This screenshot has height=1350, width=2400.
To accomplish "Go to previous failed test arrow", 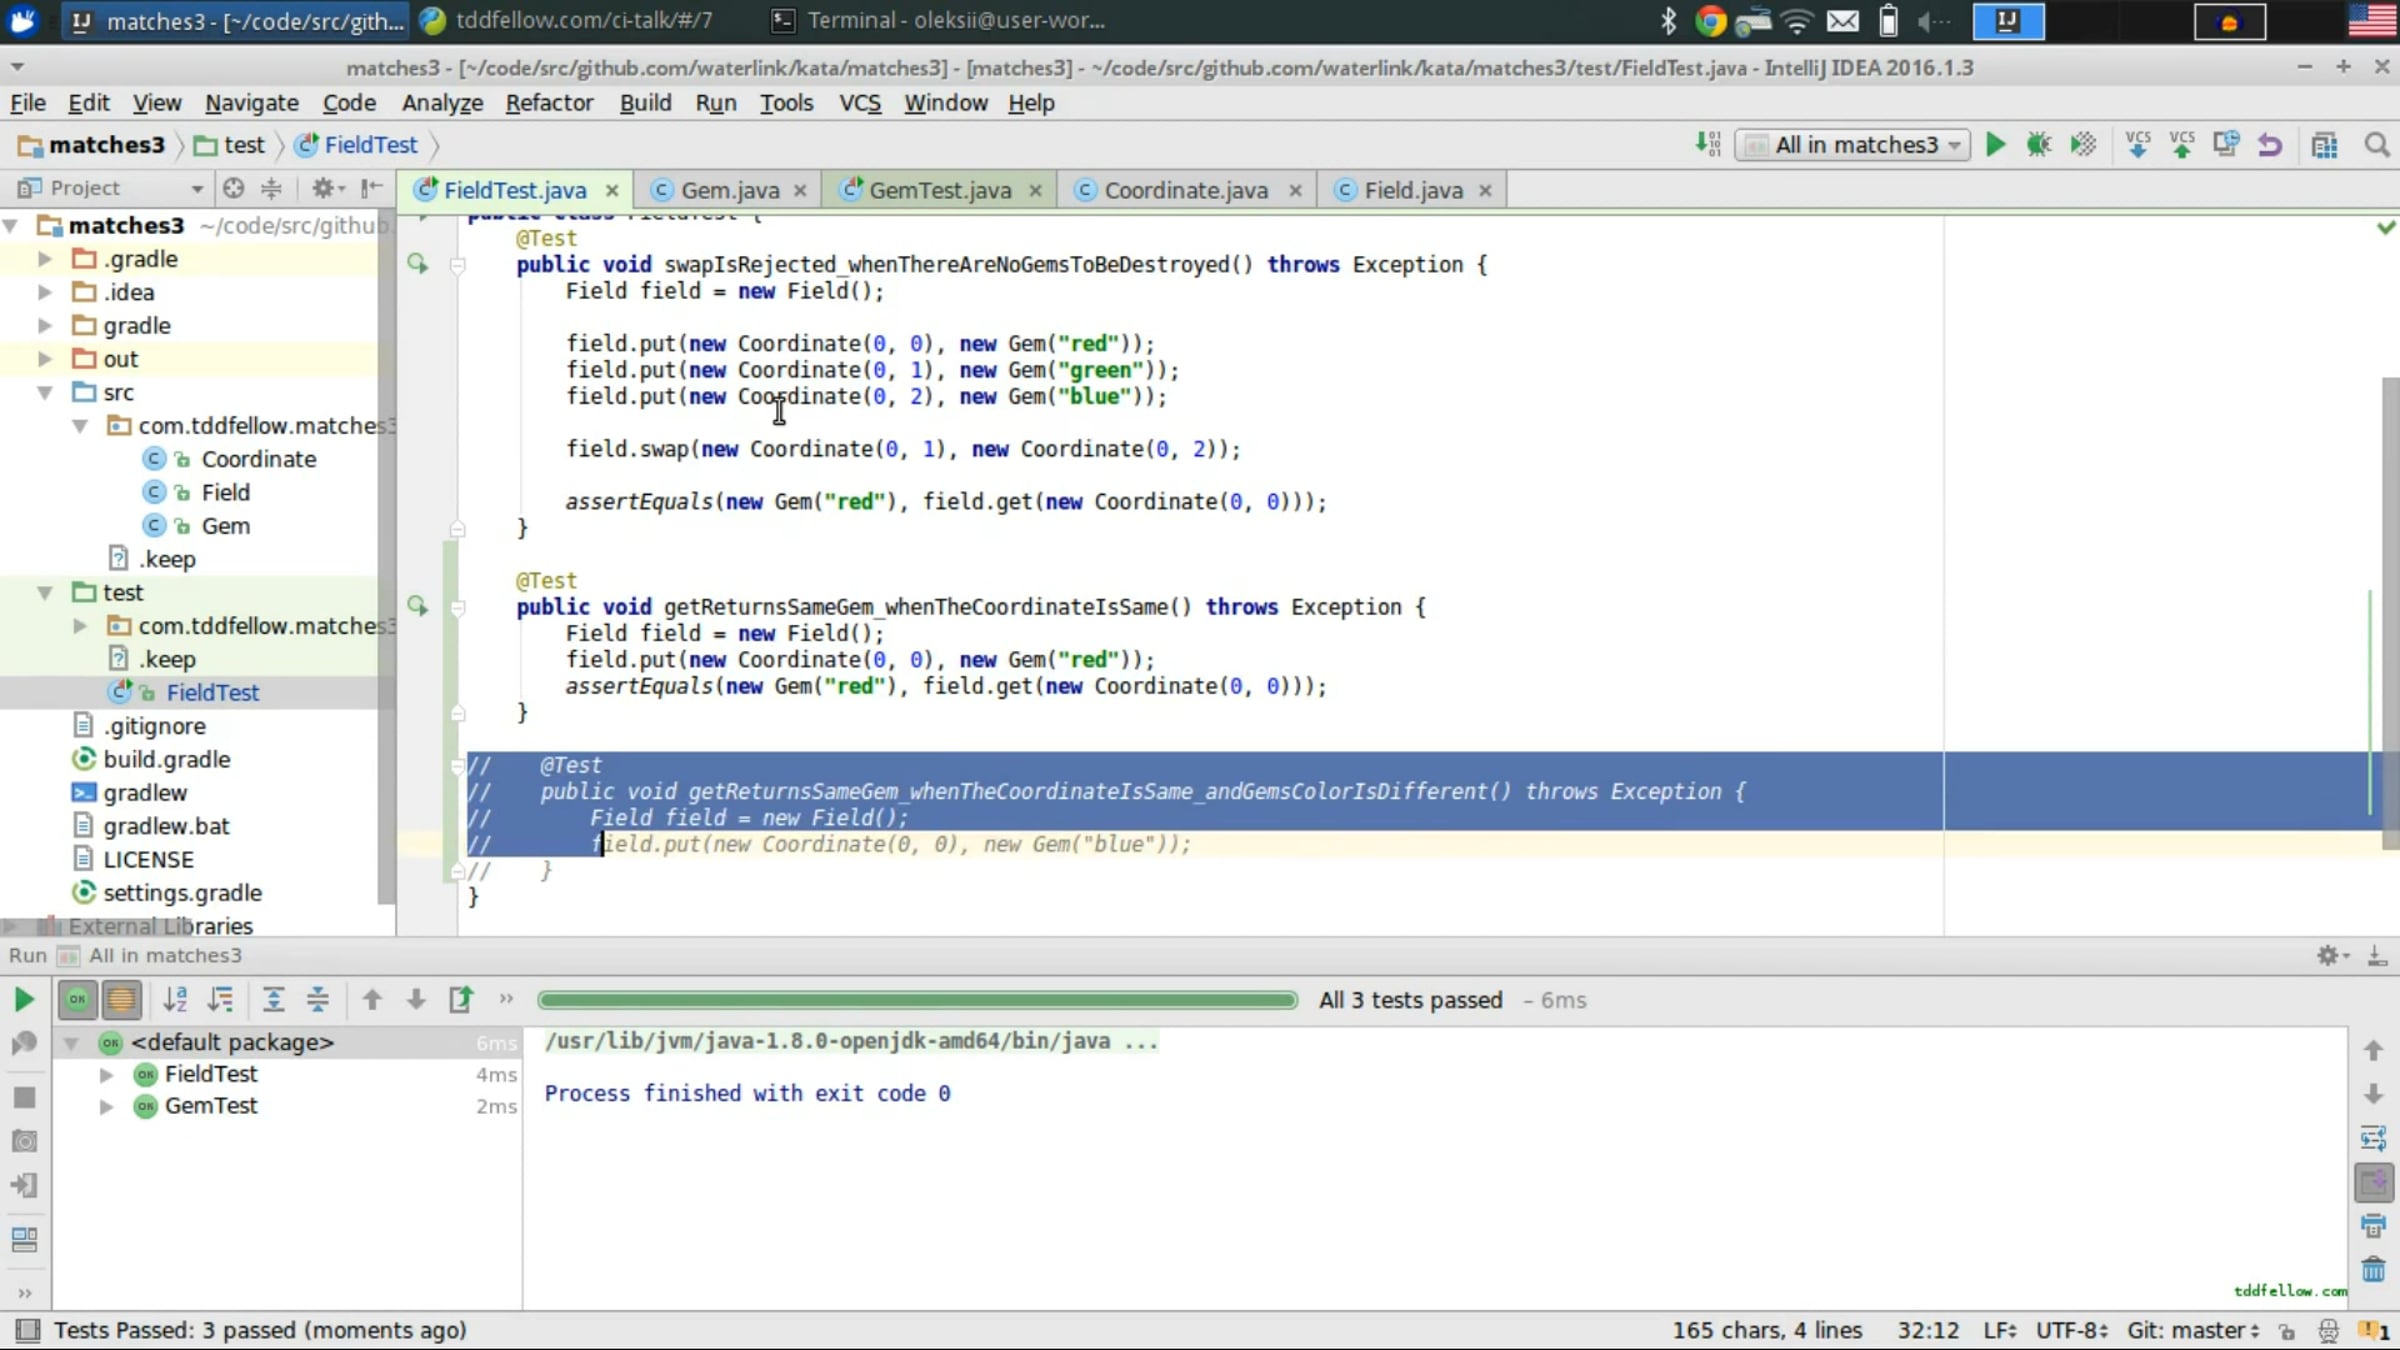I will click(372, 999).
